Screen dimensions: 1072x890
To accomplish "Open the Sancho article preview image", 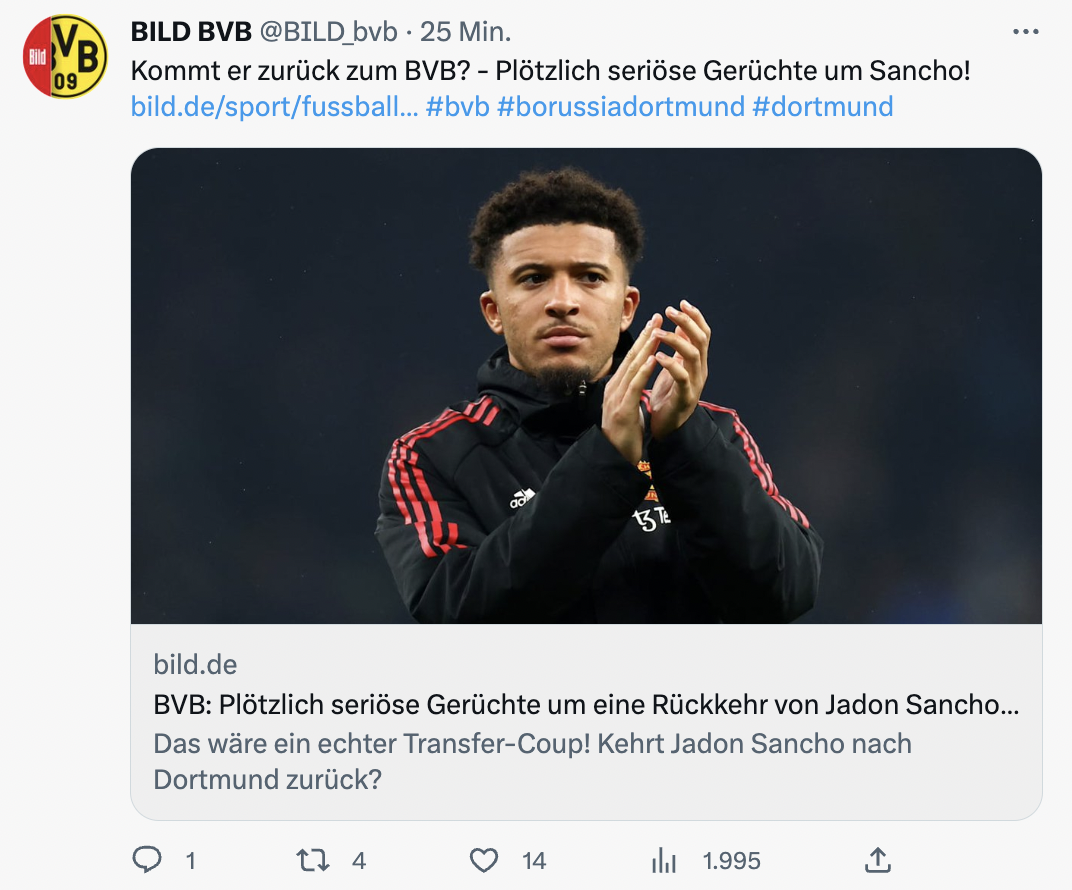I will click(586, 386).
